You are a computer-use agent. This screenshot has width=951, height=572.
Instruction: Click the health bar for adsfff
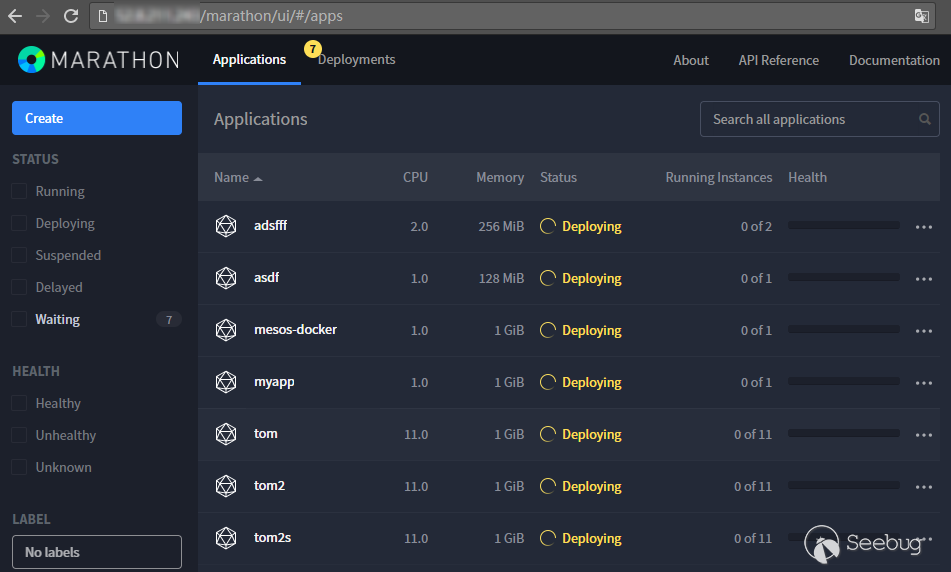(x=843, y=226)
